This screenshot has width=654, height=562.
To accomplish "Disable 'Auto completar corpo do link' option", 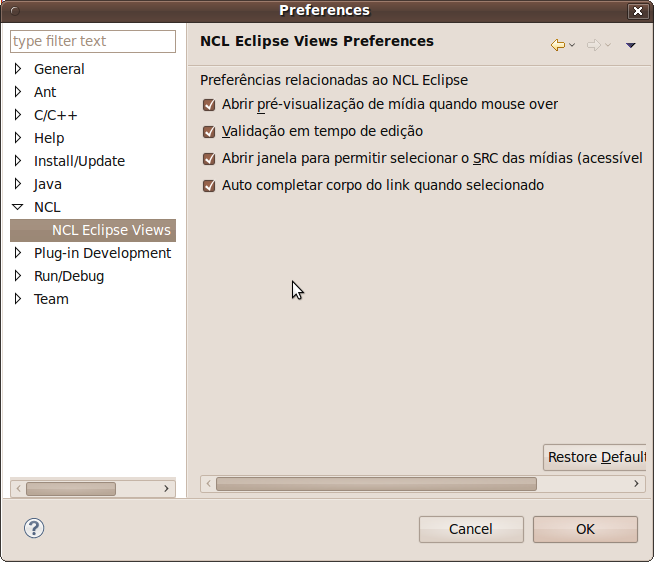I will click(209, 186).
